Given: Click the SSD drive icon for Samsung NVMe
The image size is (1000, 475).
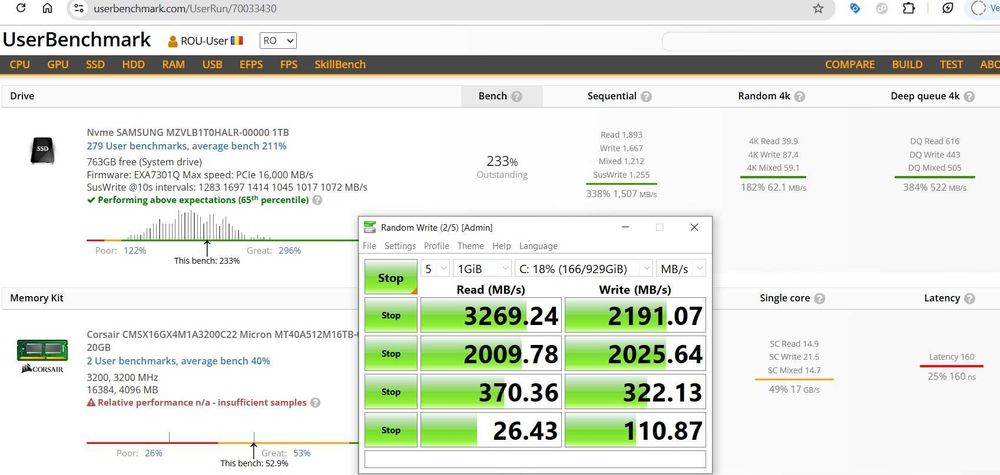Looking at the screenshot, I should point(43,149).
